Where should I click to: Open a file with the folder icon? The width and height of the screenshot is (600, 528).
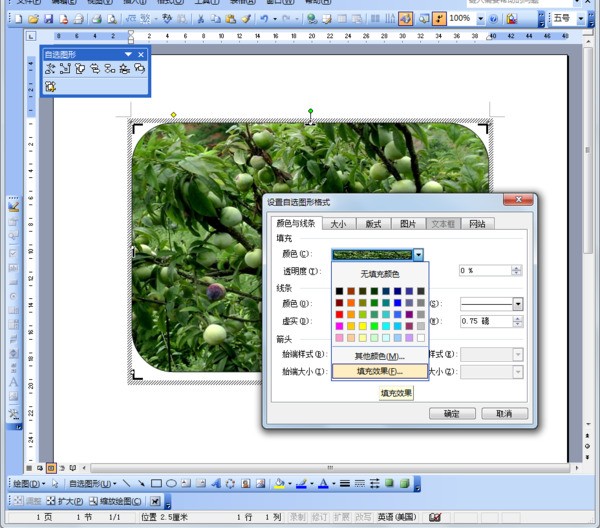pos(33,18)
